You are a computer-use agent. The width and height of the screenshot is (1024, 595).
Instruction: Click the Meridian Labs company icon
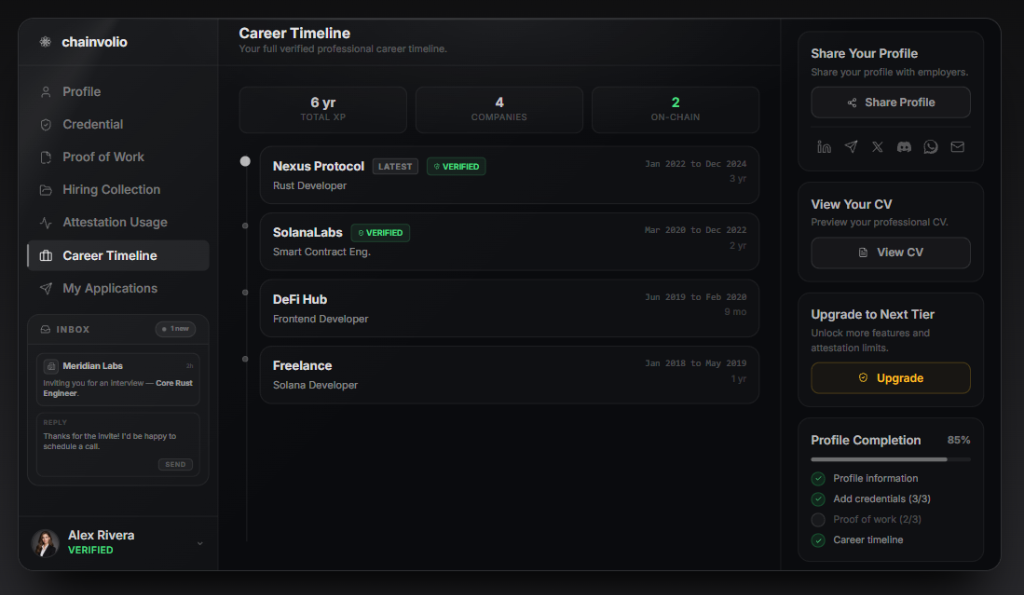coord(51,366)
